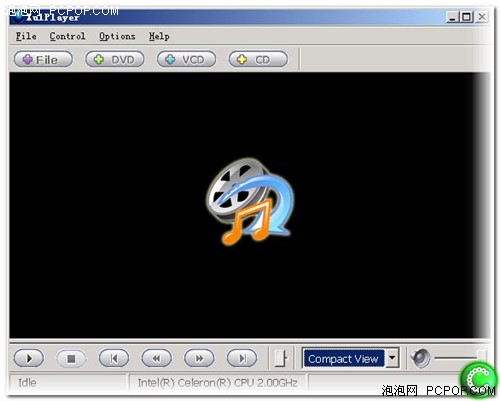Select the Compact View combo box field

click(351, 358)
